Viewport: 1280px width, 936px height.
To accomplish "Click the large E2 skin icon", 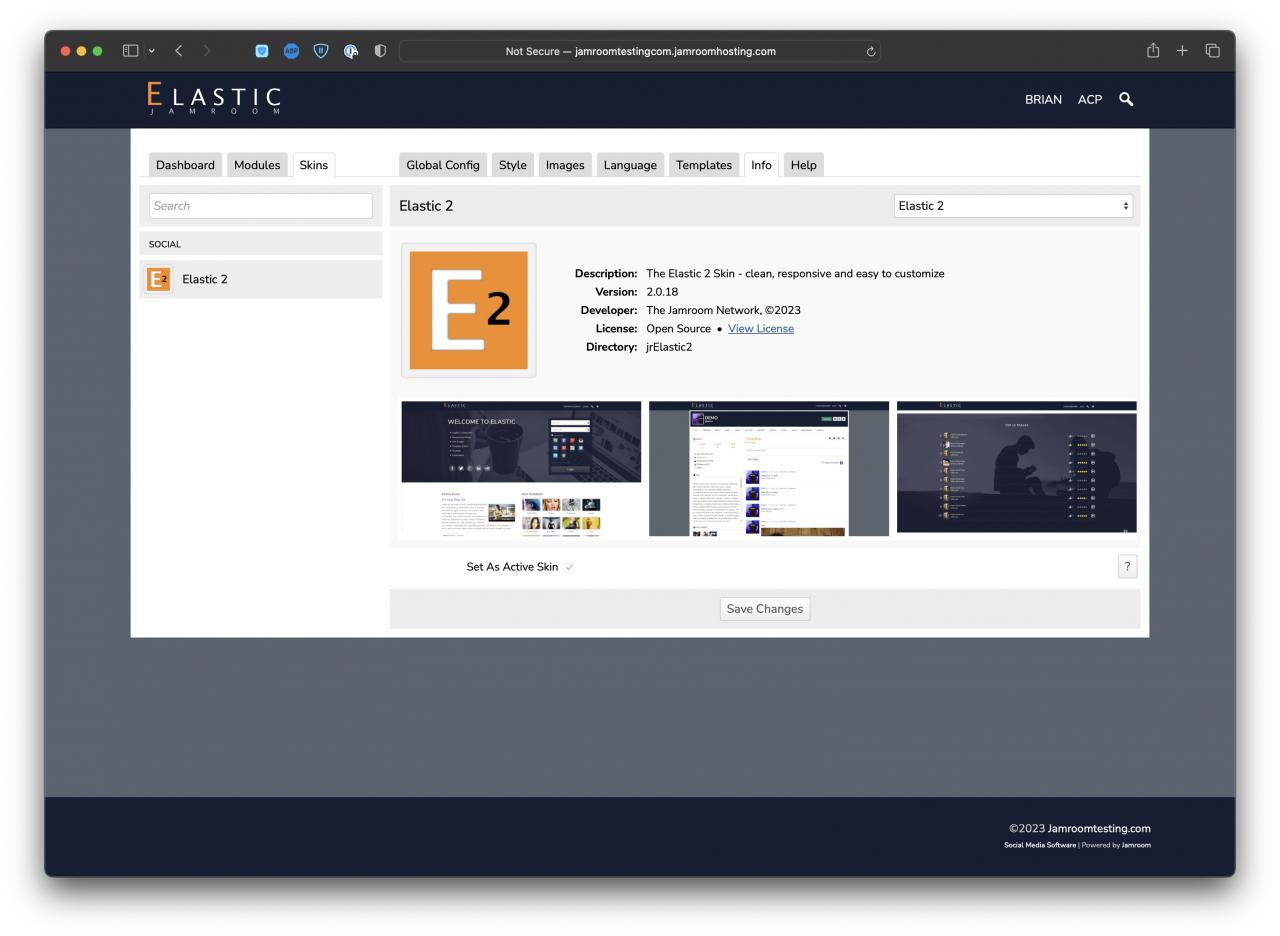I will [468, 310].
